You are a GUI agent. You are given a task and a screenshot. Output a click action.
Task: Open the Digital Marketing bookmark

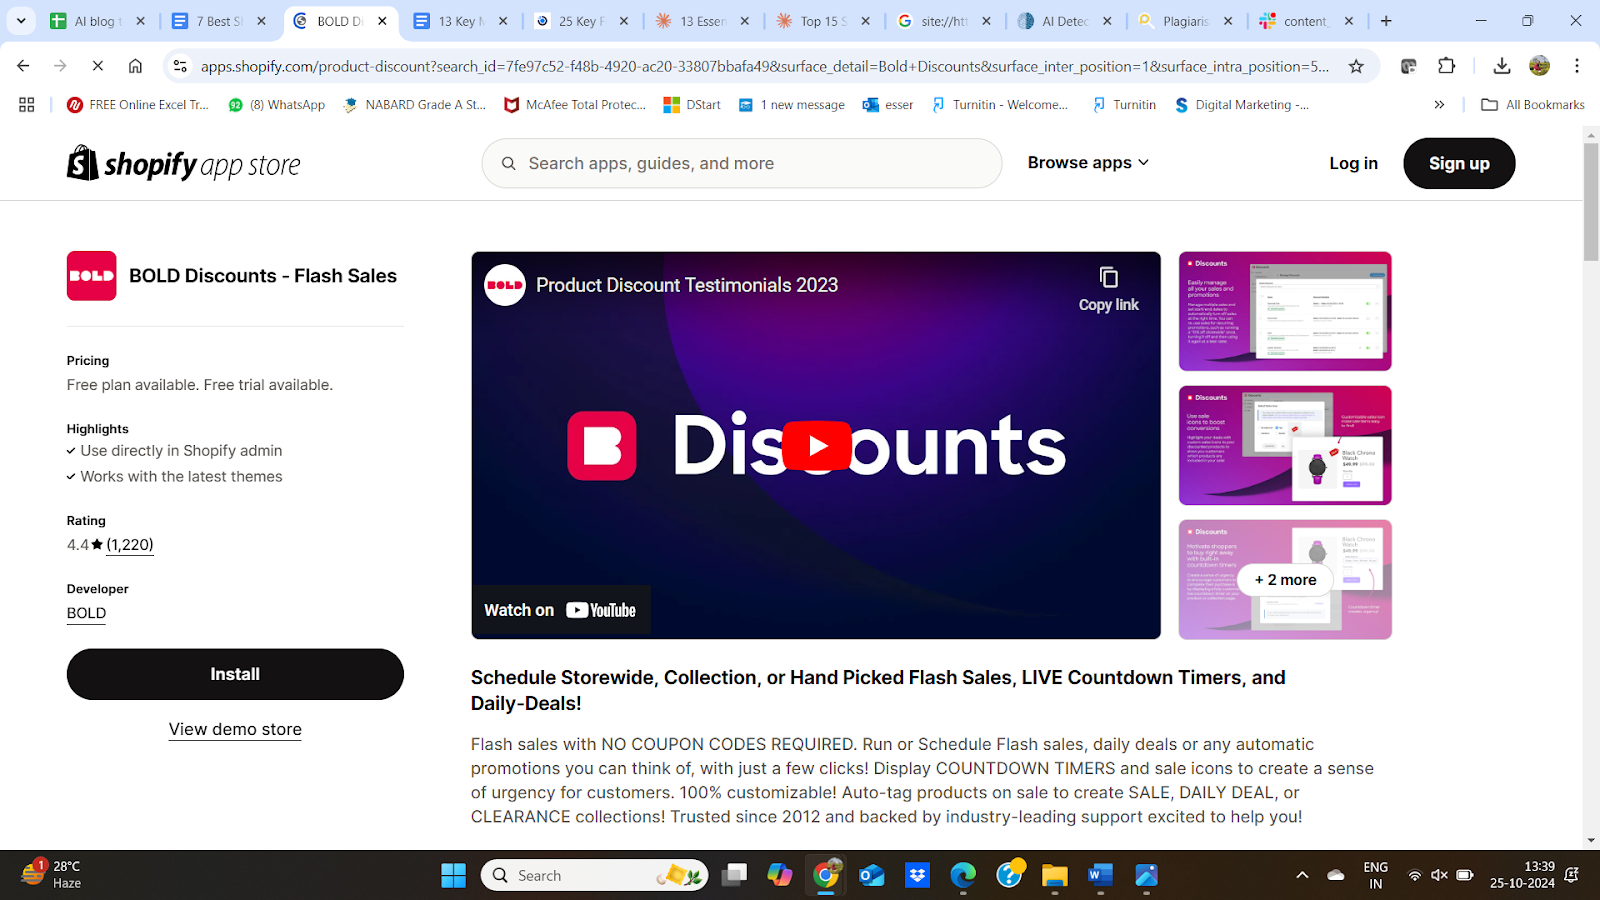pos(1241,104)
